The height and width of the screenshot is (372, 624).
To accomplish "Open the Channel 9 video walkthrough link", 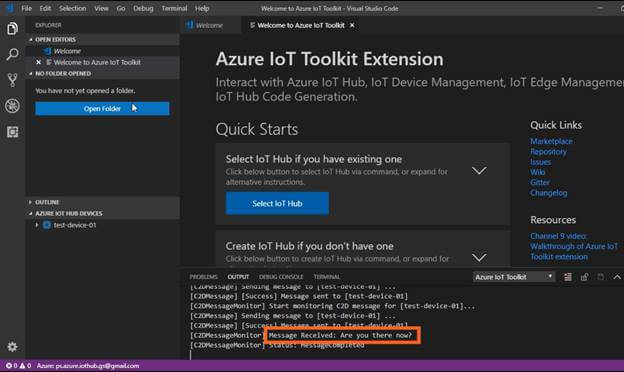I will [574, 246].
